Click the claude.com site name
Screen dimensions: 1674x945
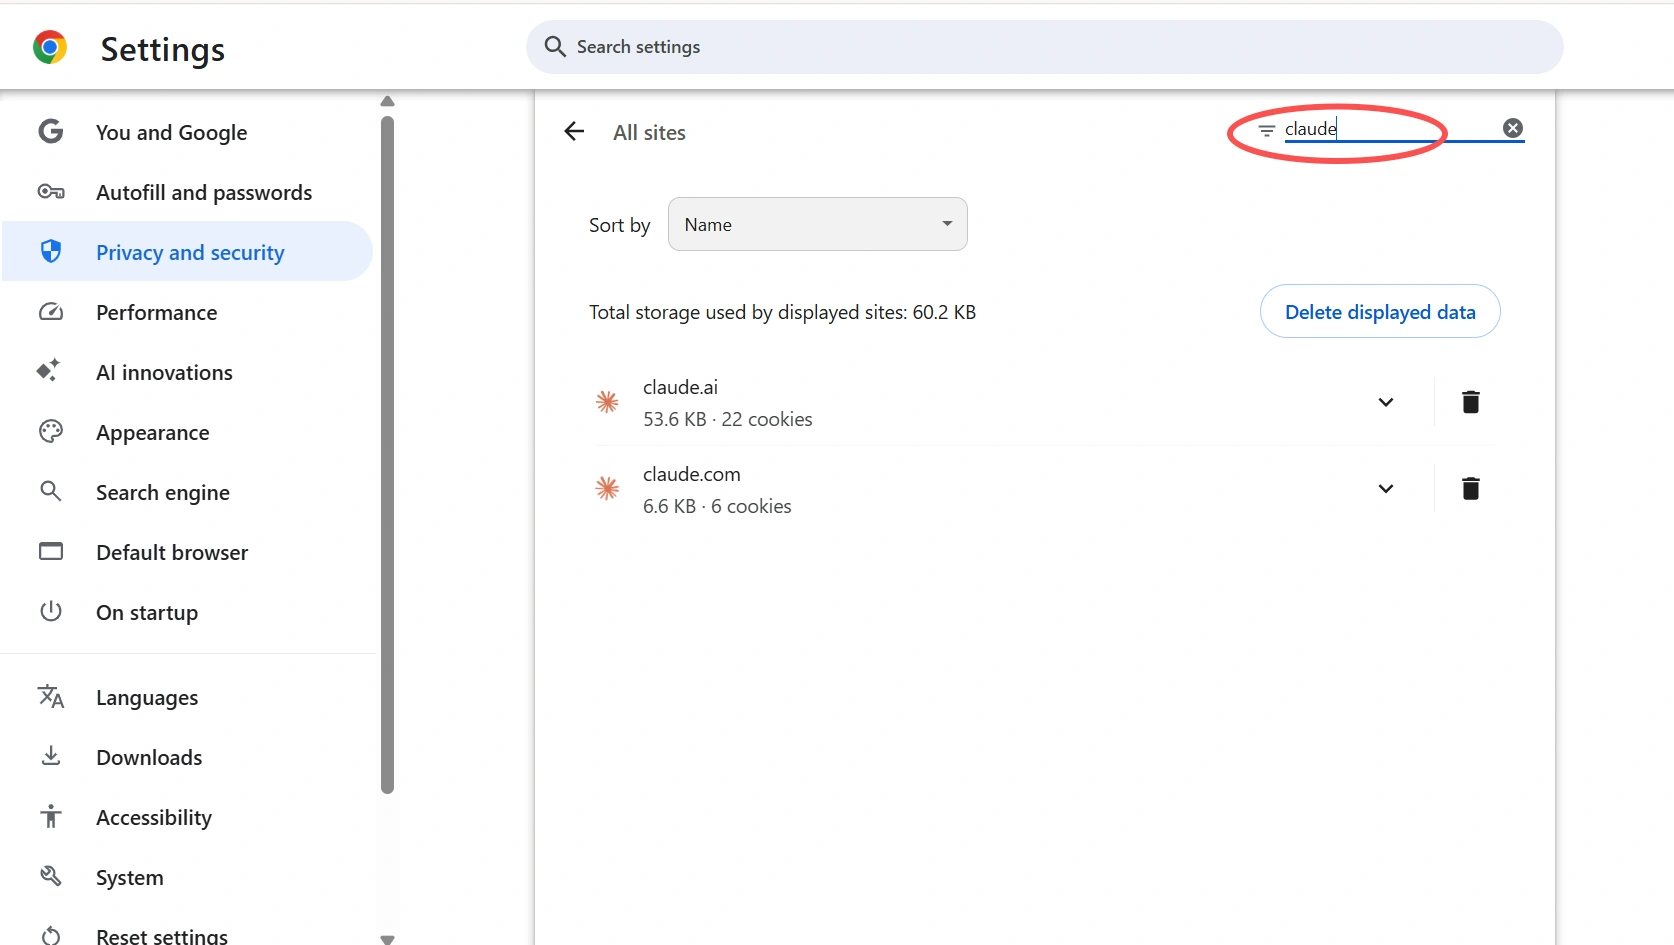click(692, 474)
